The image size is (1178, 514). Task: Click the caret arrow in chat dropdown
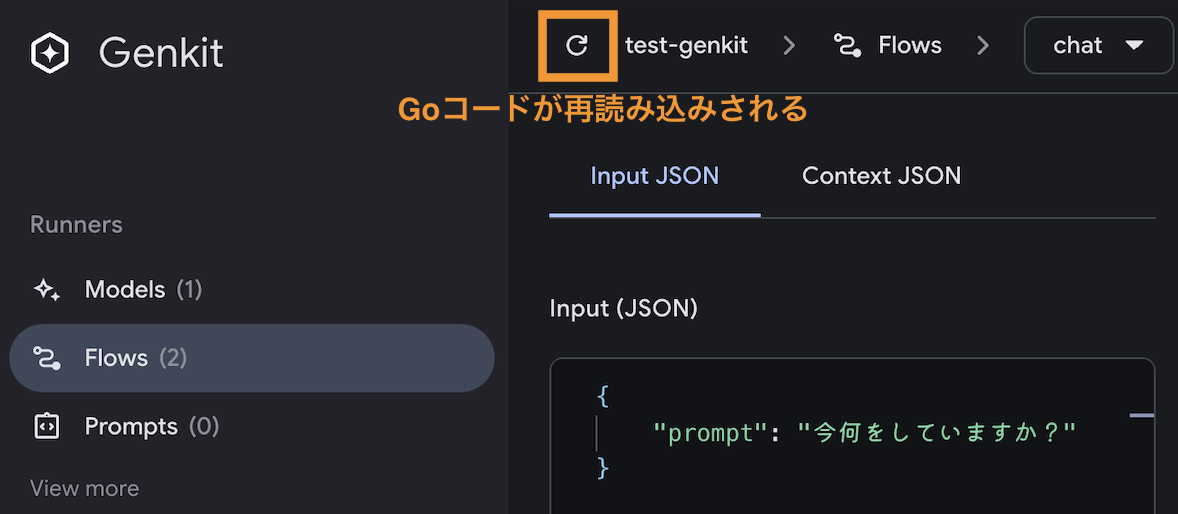point(1134,46)
